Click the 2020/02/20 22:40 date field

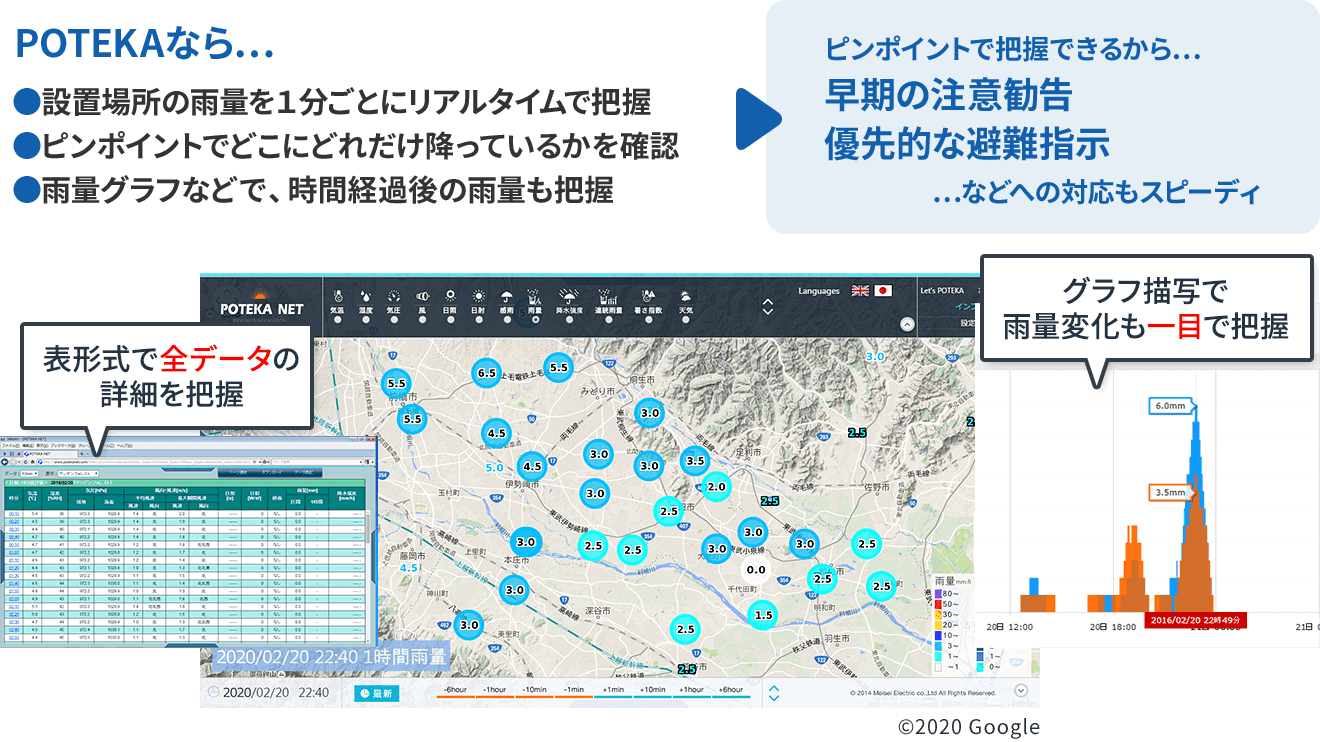(276, 693)
